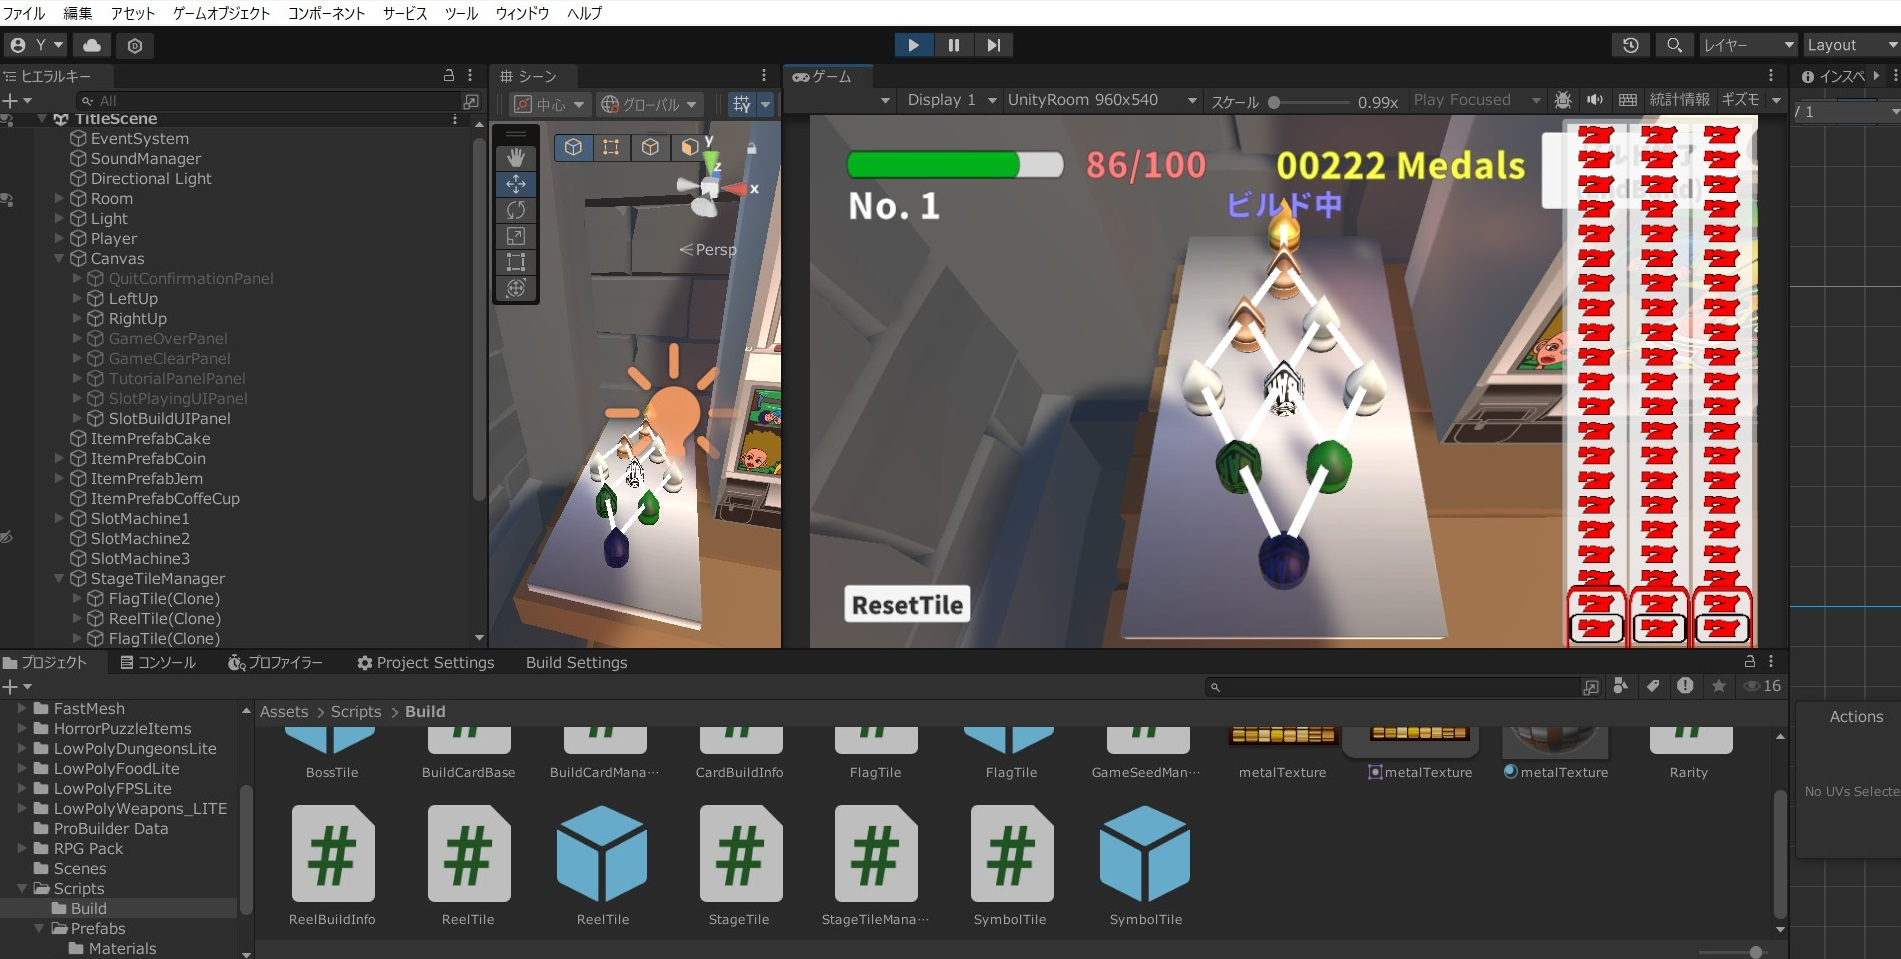Click the ResetTile button in game
Image resolution: width=1901 pixels, height=959 pixels.
[x=907, y=604]
